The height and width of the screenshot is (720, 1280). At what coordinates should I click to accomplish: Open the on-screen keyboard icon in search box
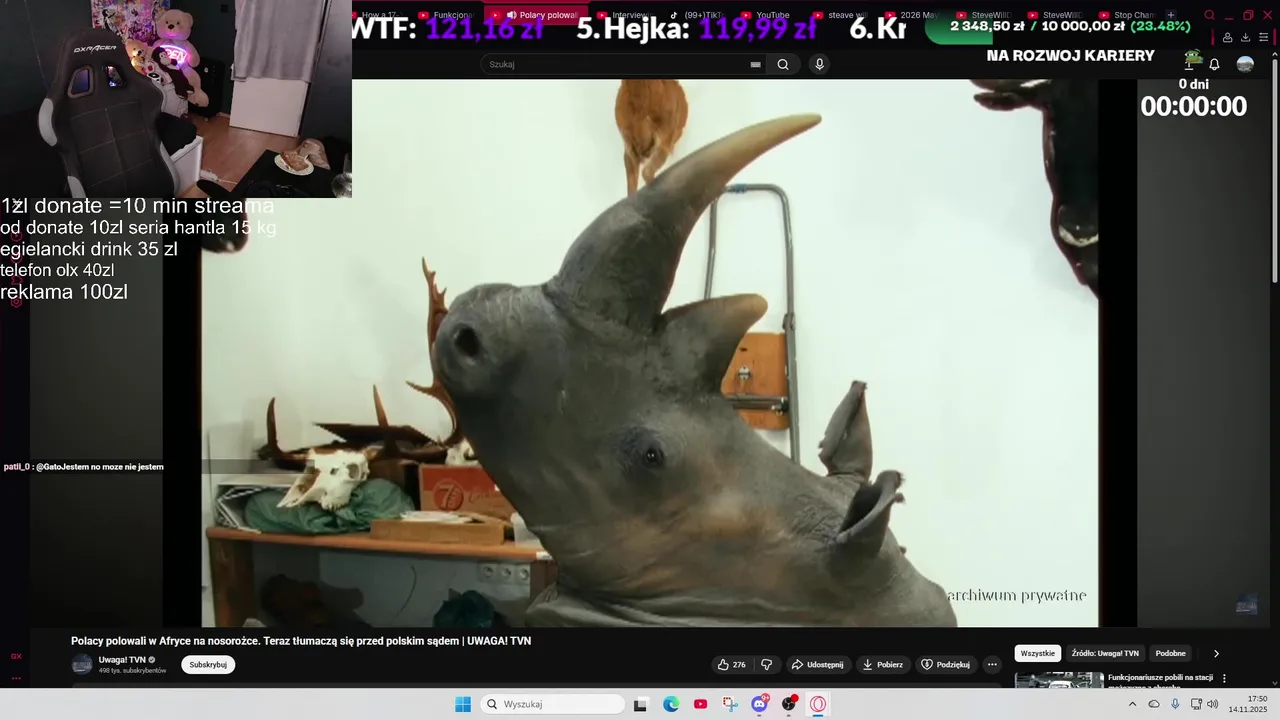tap(756, 64)
